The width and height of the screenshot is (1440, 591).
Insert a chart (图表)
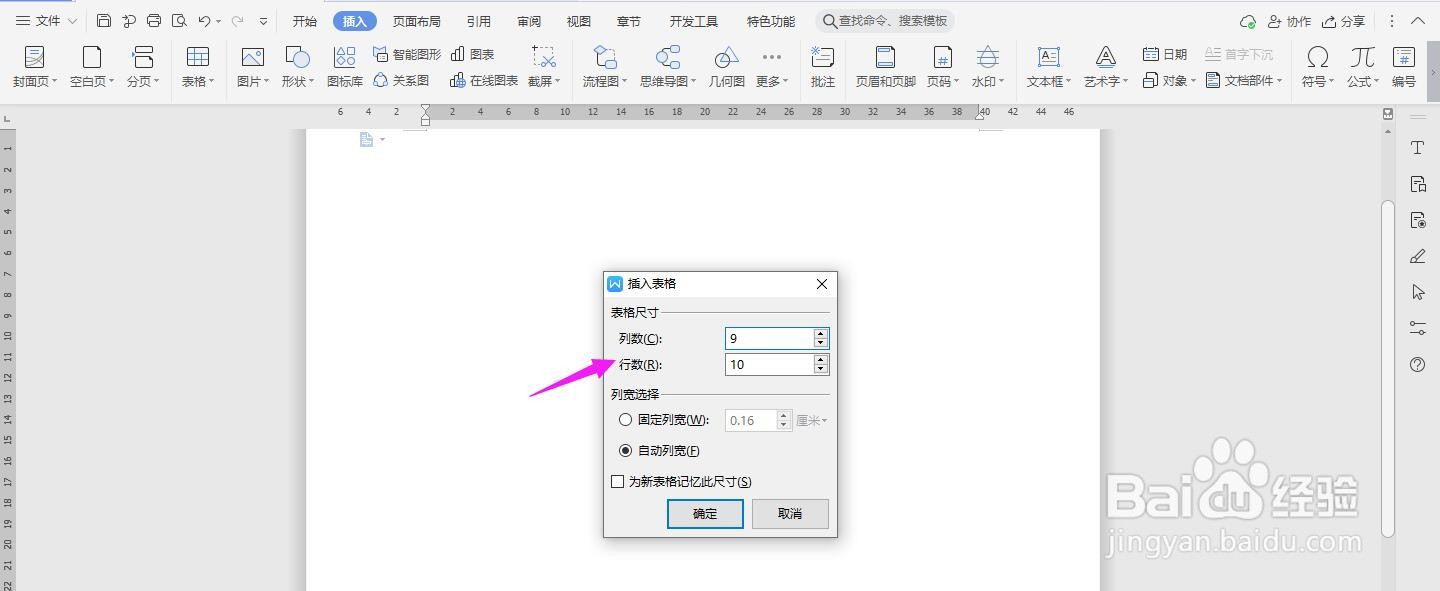click(473, 54)
